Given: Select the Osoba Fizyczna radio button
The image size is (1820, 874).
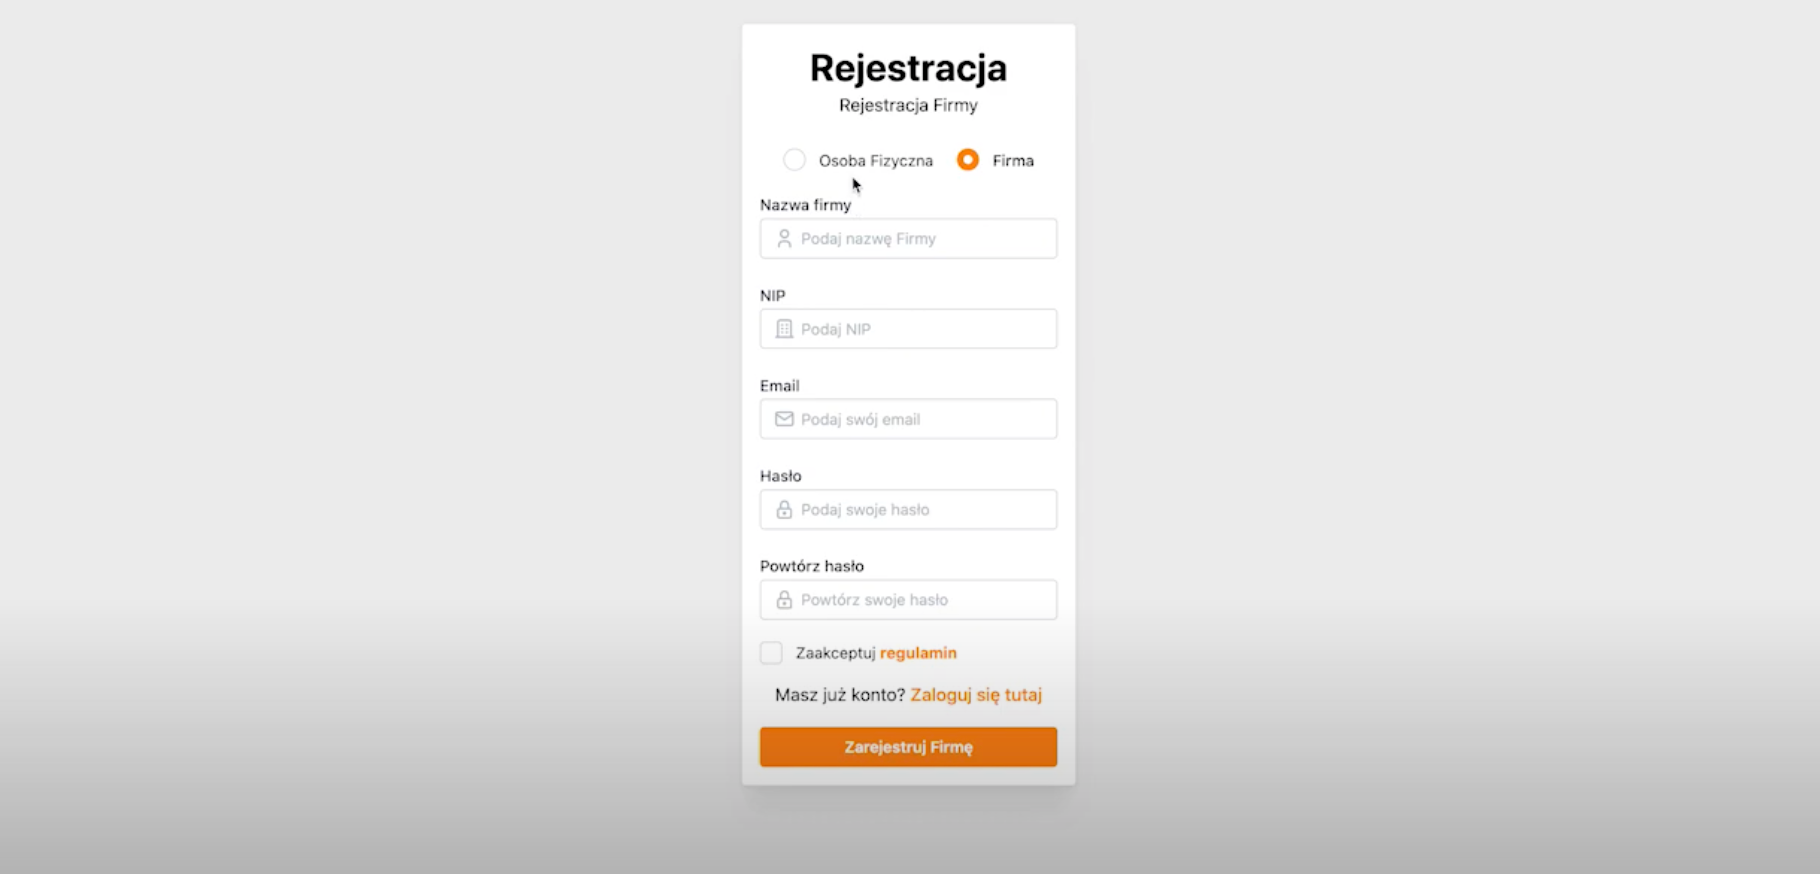Looking at the screenshot, I should [x=794, y=160].
